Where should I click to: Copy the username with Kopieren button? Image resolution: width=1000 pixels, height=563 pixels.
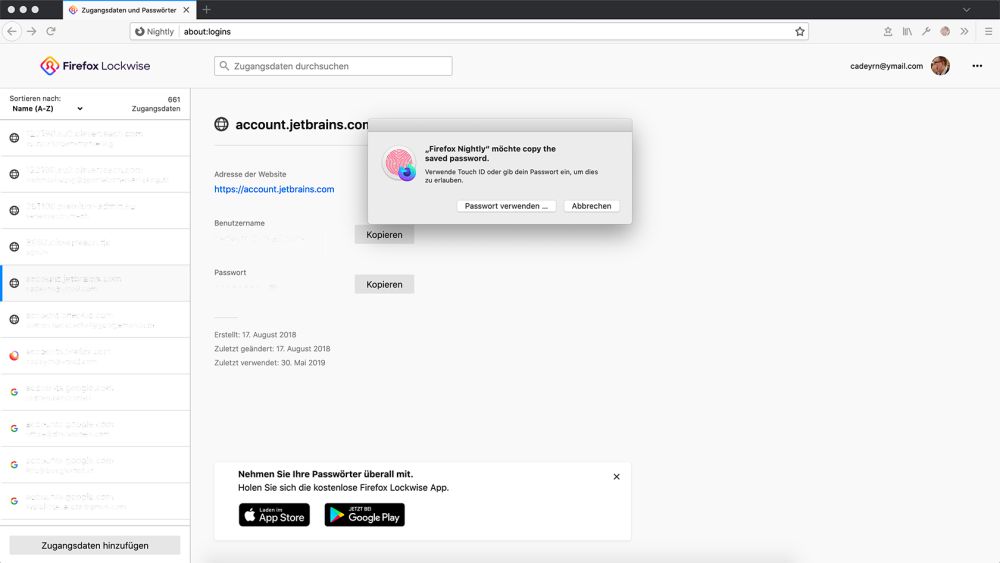(x=384, y=235)
